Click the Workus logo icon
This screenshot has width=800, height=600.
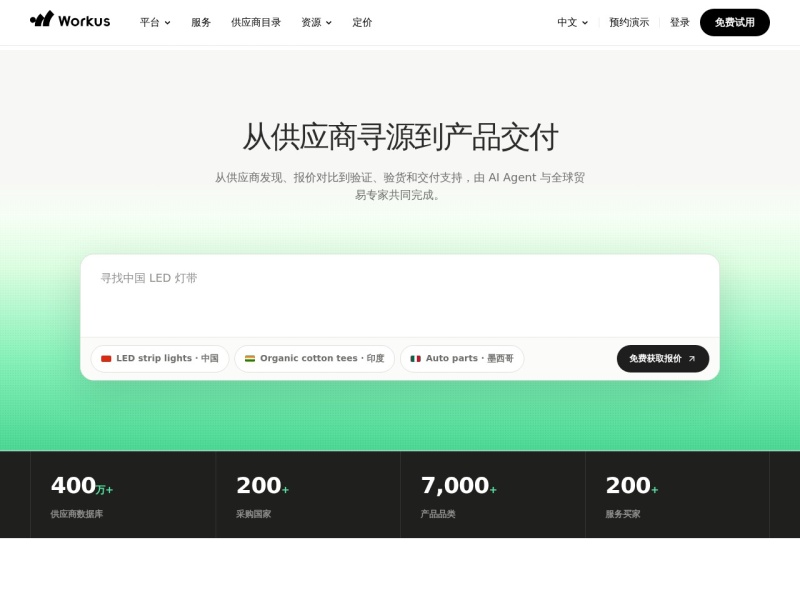pyautogui.click(x=42, y=19)
